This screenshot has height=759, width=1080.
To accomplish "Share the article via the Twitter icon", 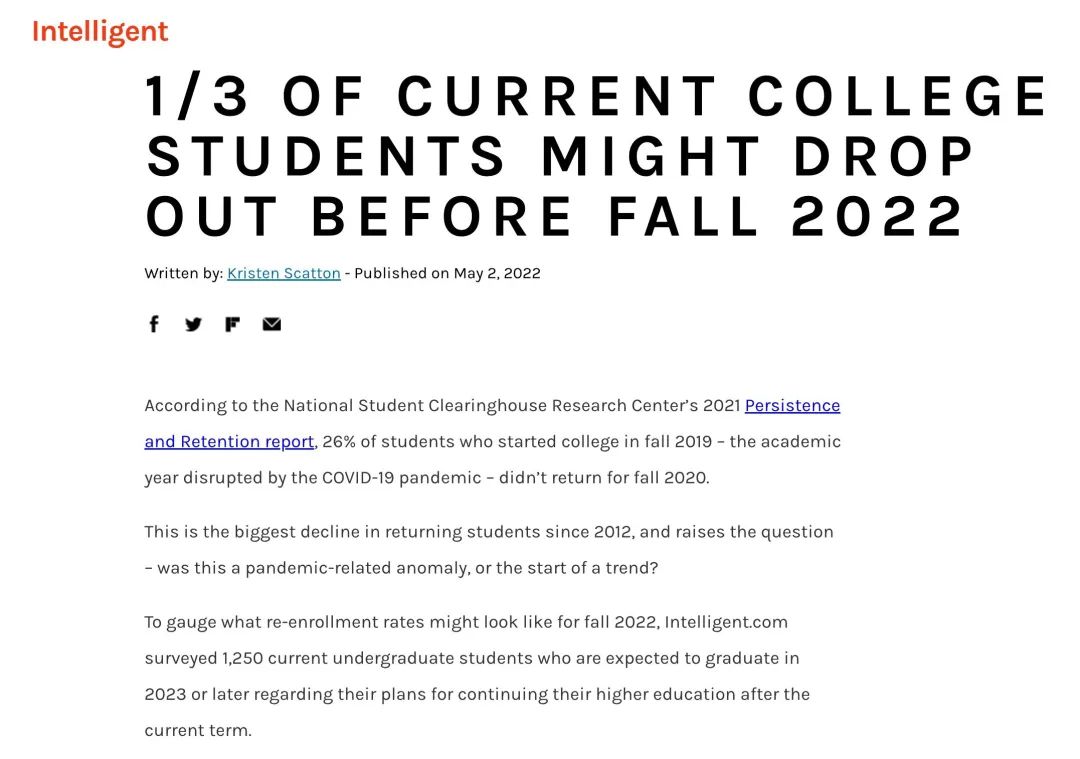I will [x=194, y=324].
